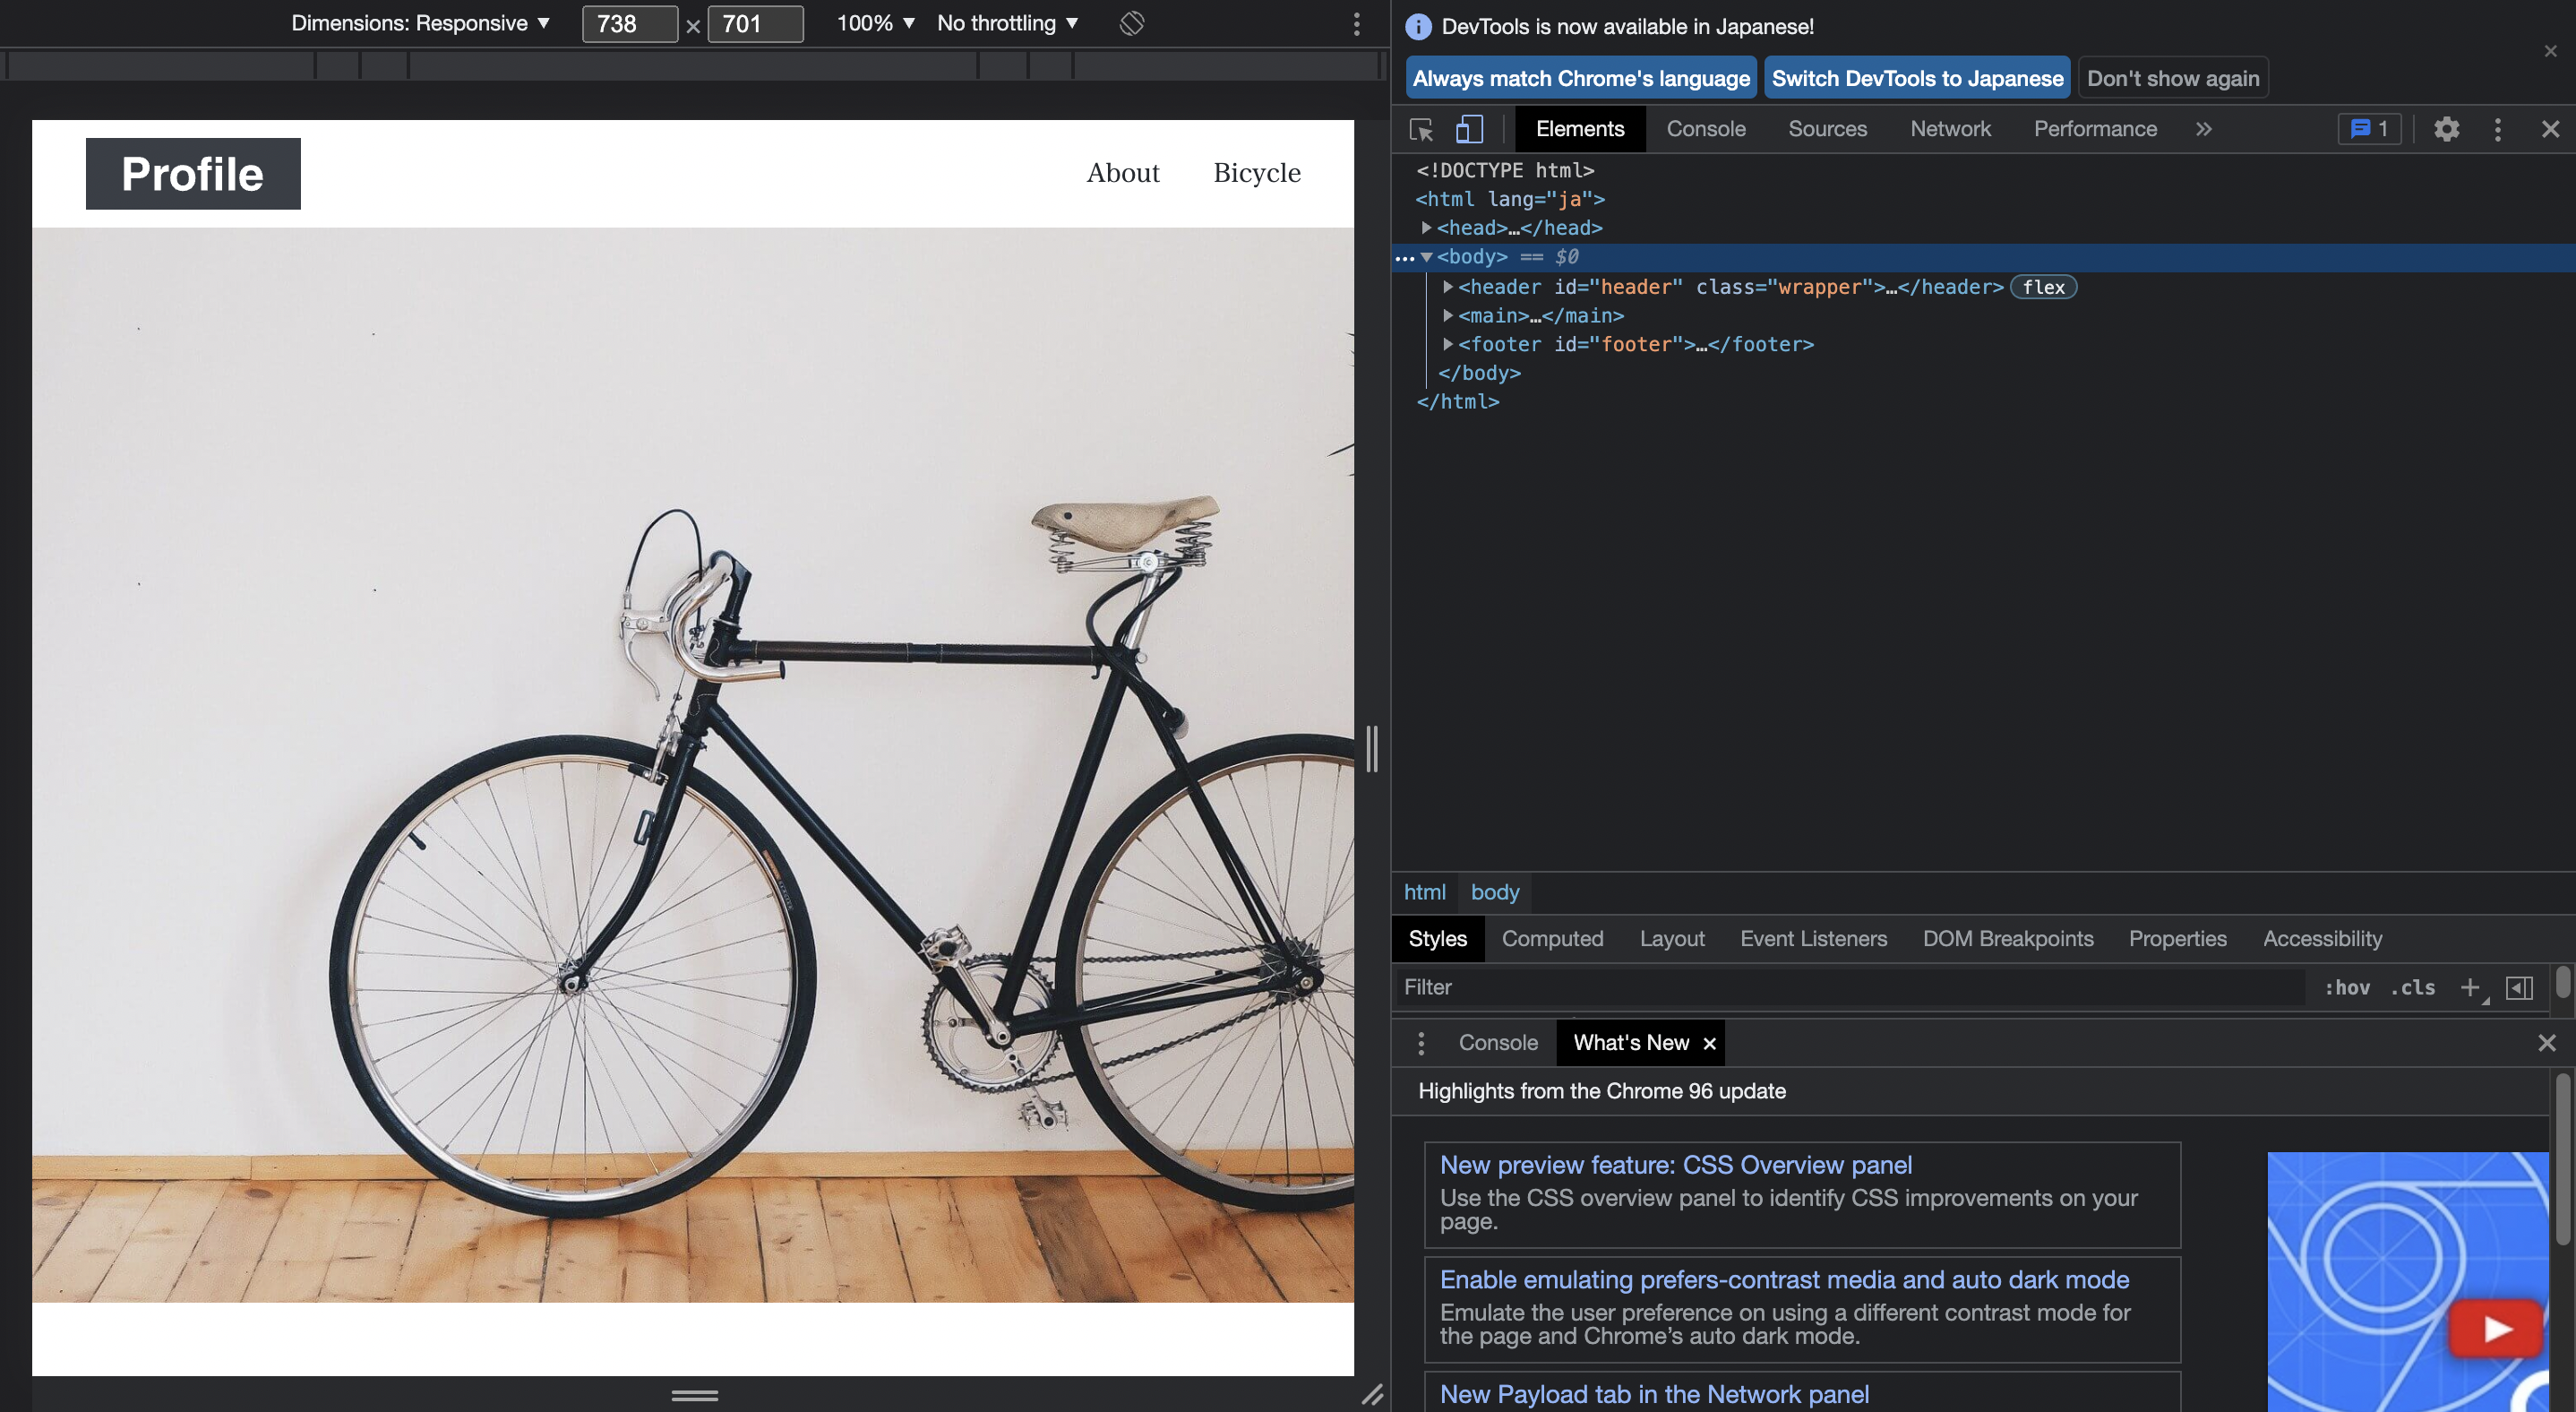
Task: Open the Dimensions: Responsive dropdown
Action: 420,23
